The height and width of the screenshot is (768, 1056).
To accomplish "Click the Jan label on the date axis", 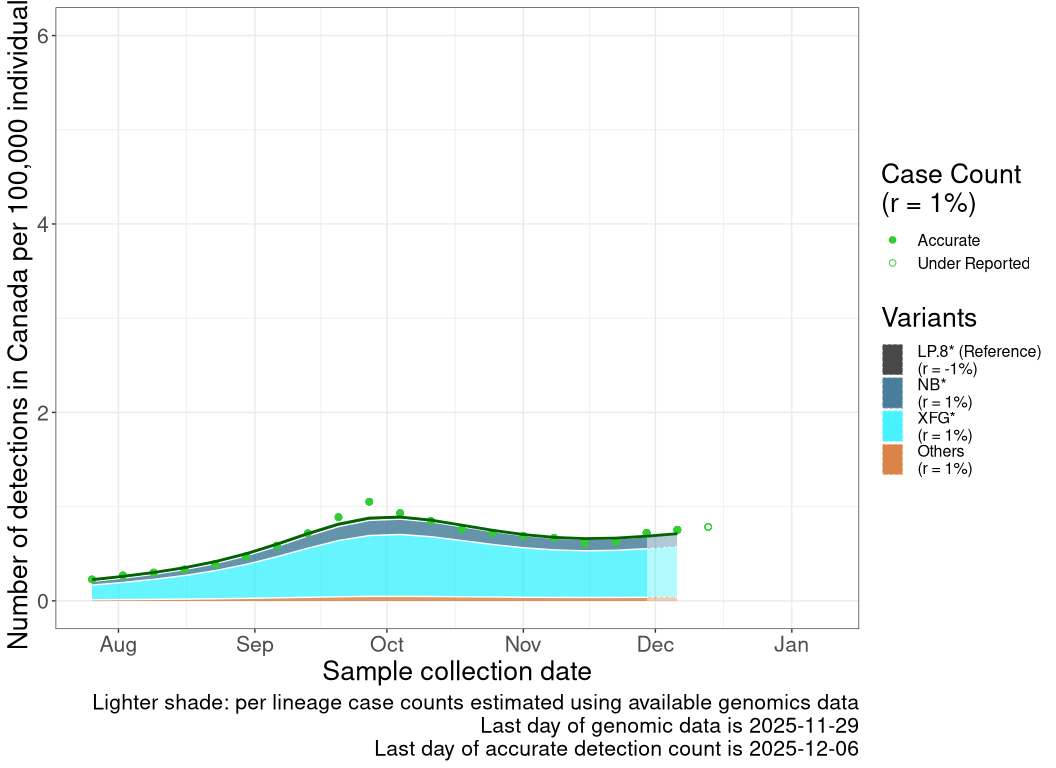I will [x=791, y=645].
